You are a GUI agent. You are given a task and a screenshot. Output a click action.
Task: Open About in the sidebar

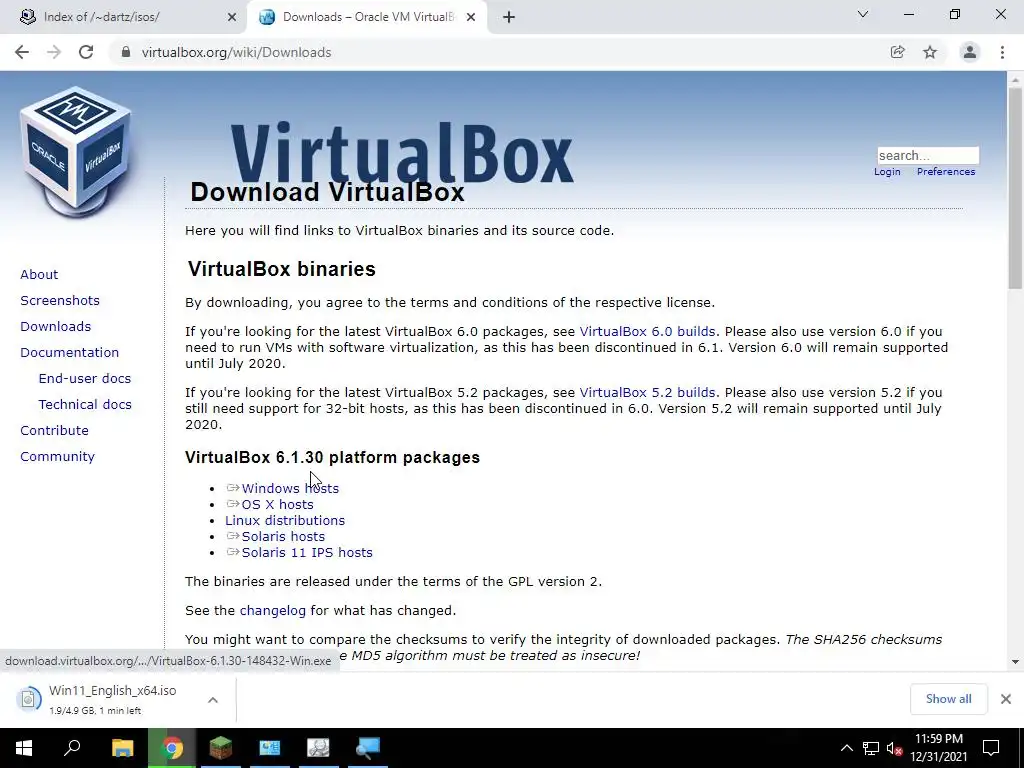(39, 274)
